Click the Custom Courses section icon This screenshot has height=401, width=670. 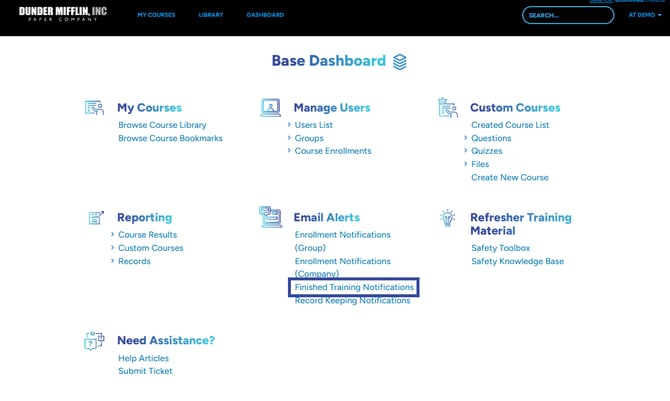(x=447, y=108)
